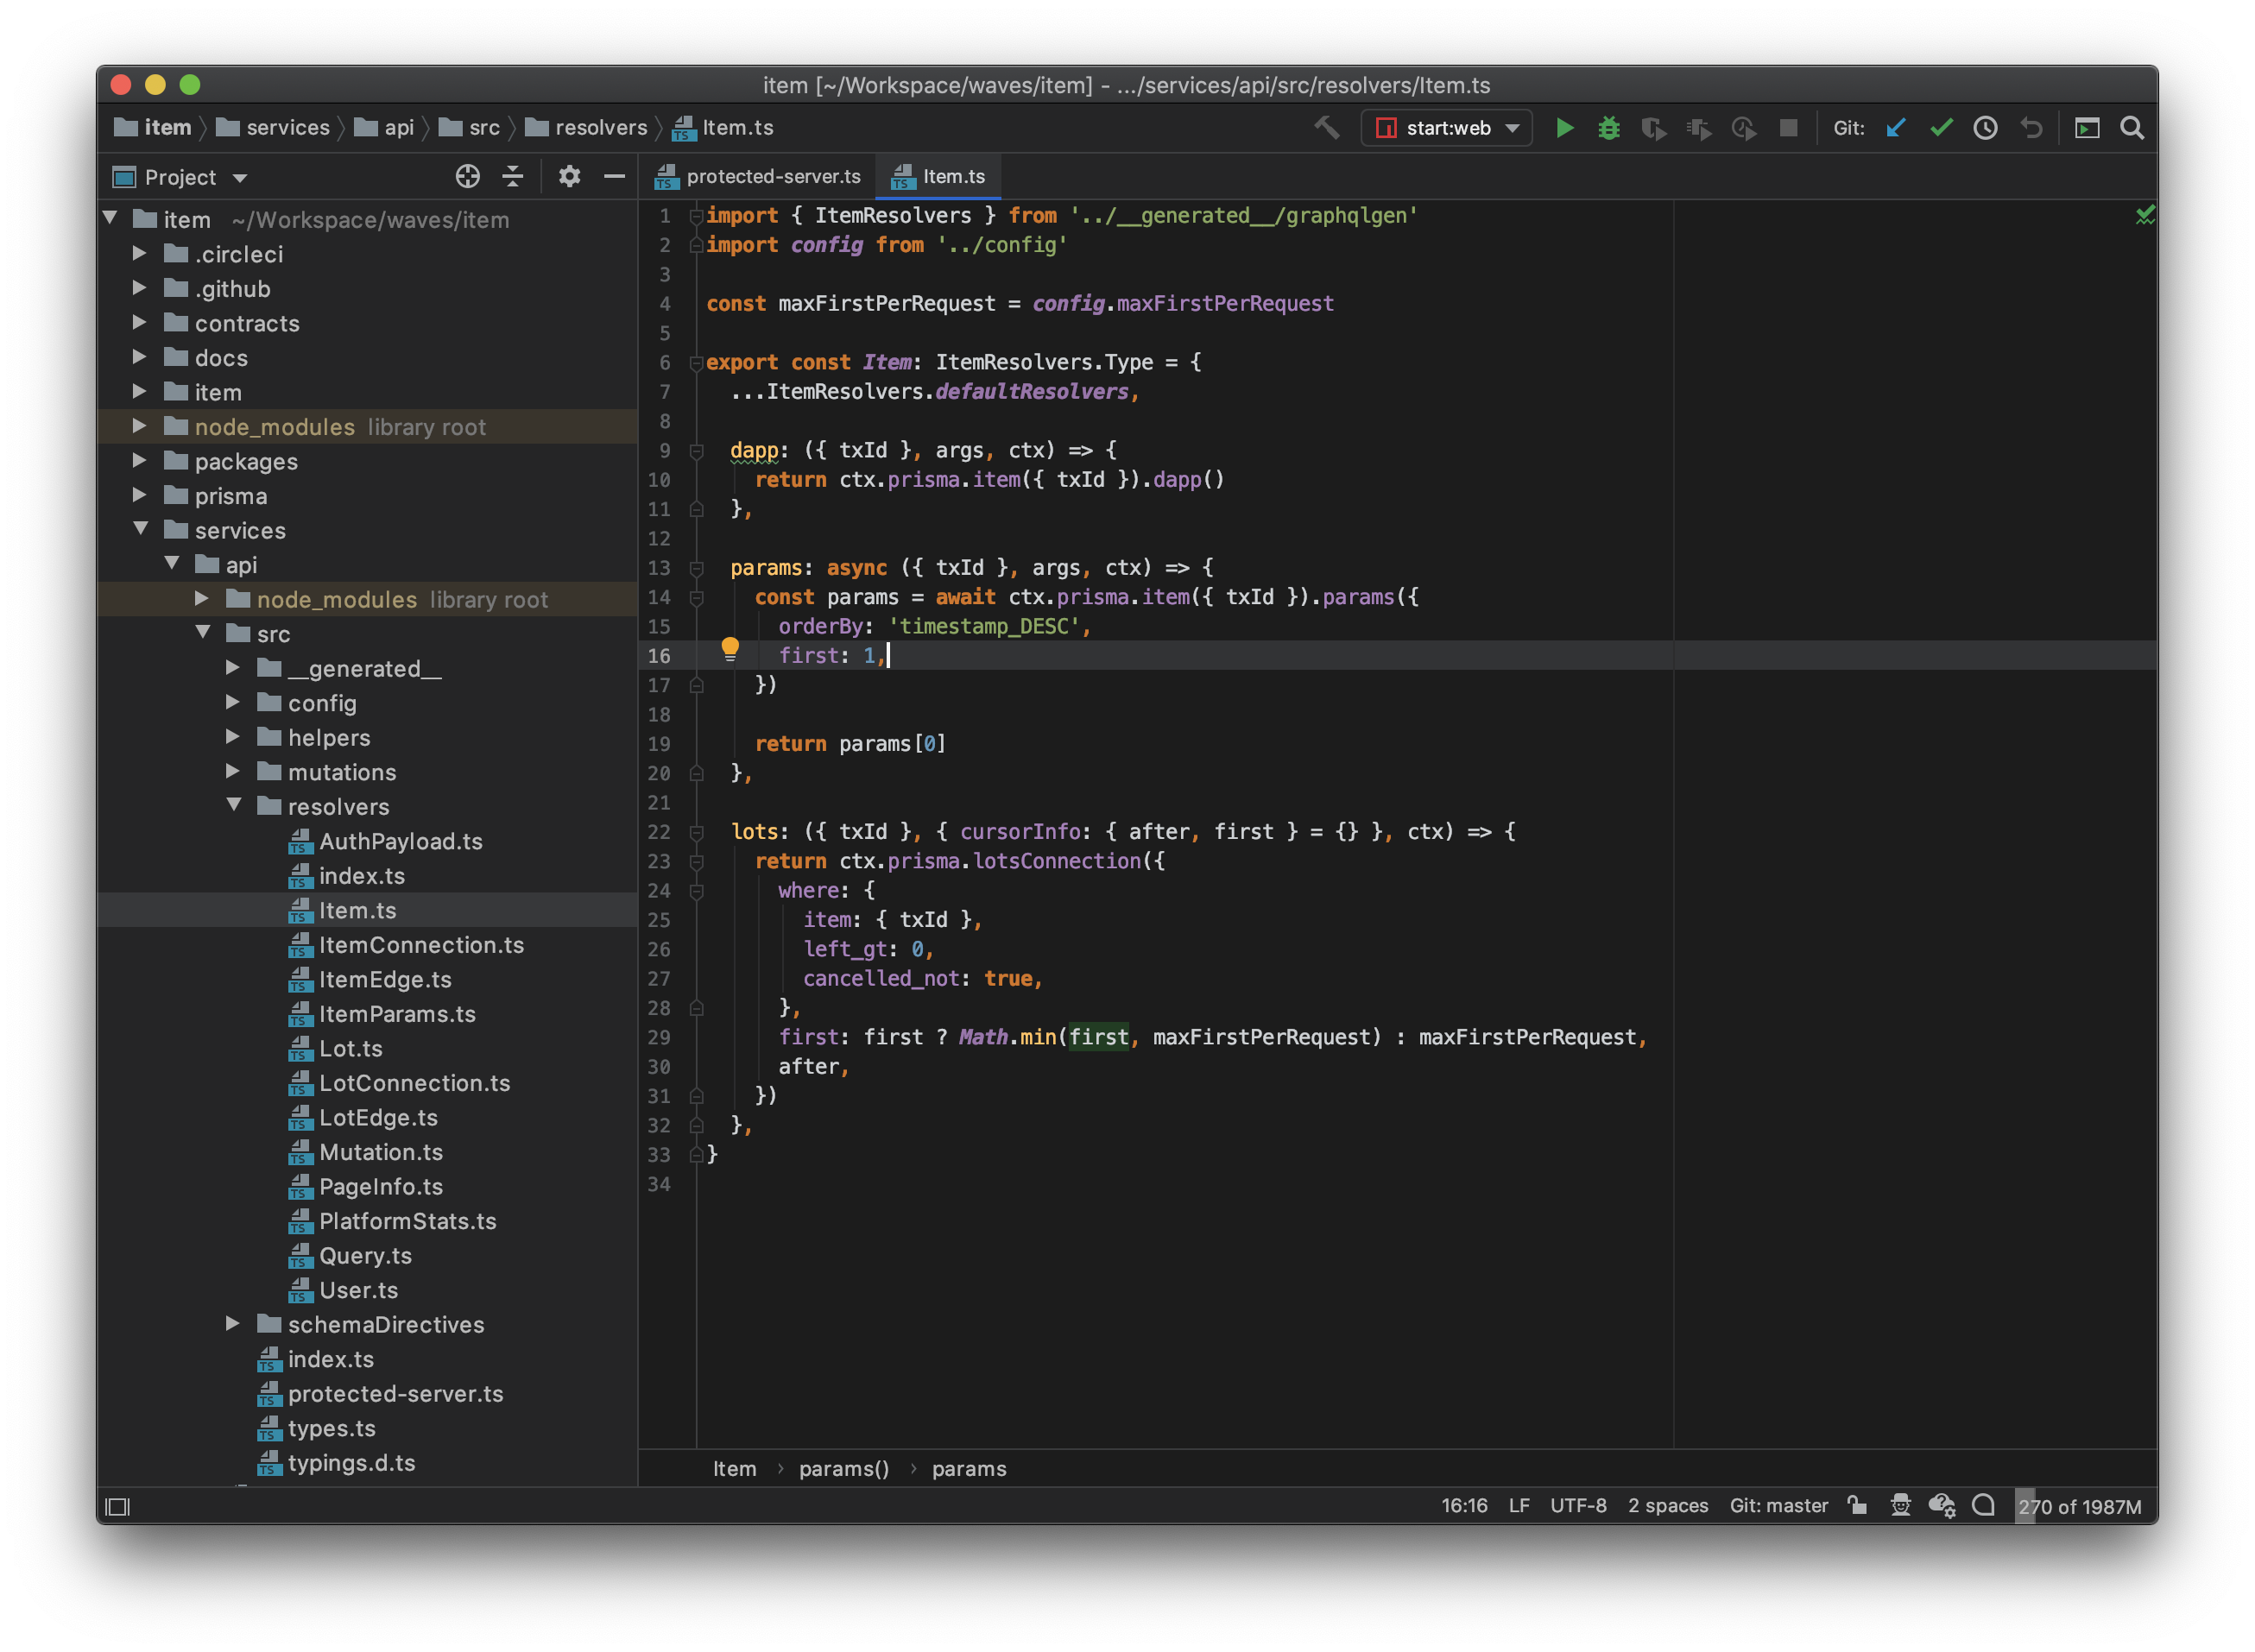Click Locate current file crosshair icon
2255x1652 pixels.
click(467, 177)
